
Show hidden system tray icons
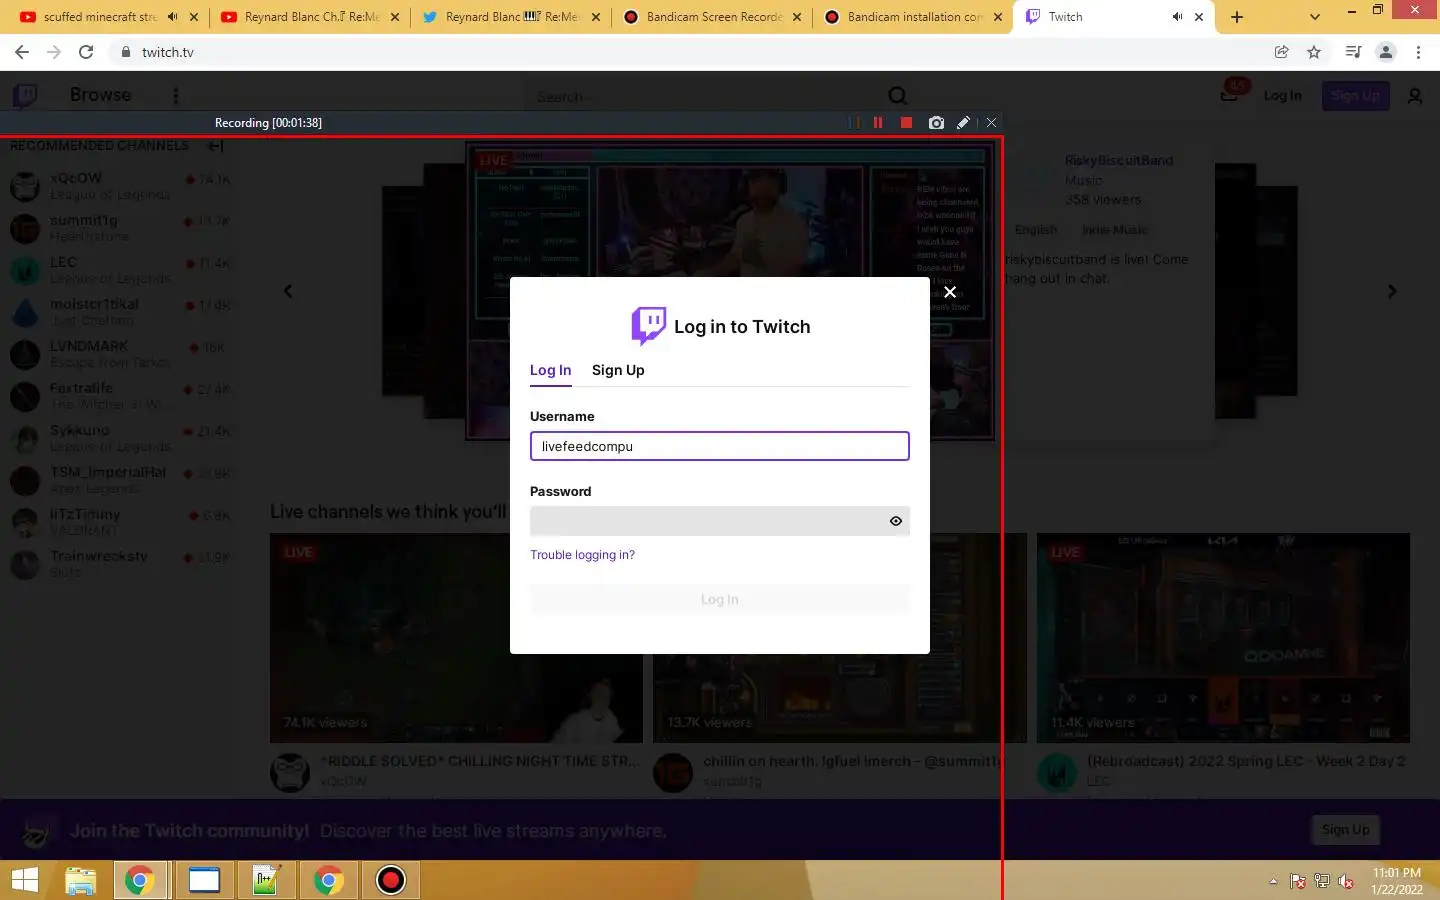[x=1273, y=881]
